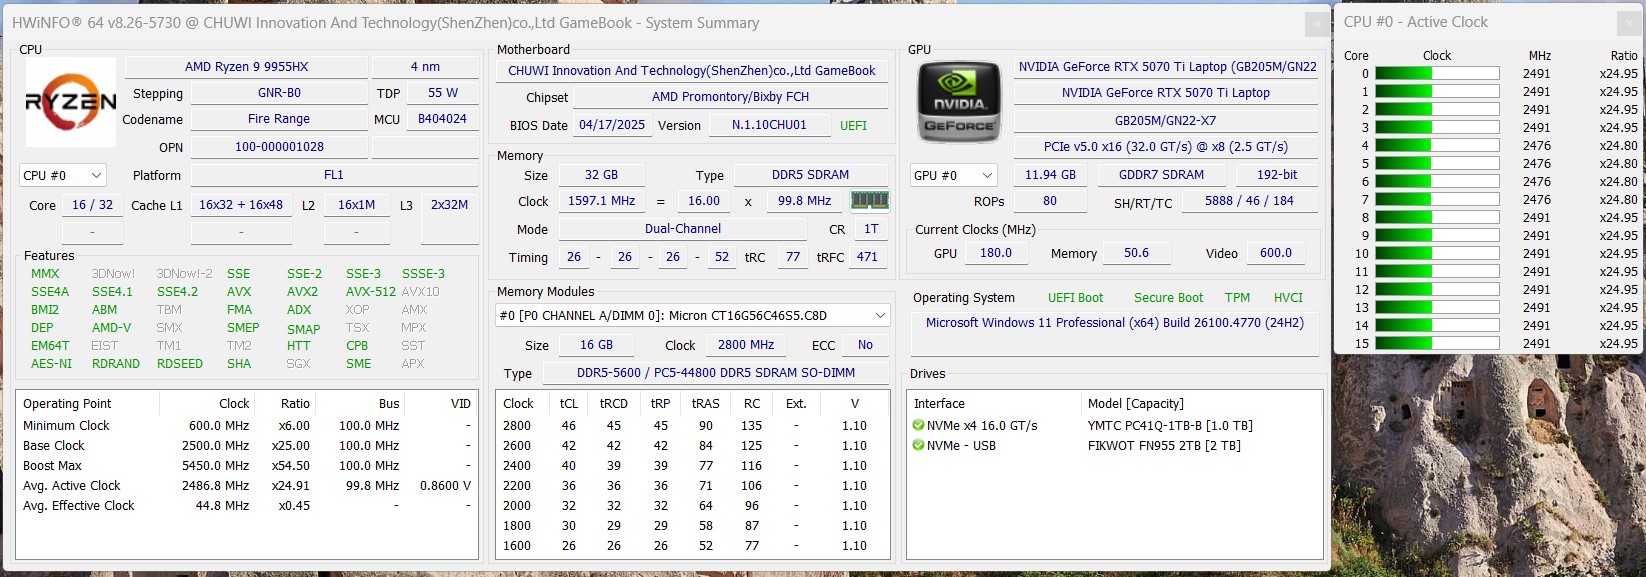Click the DDR5-5600 / PC5-44800 module type field

[x=716, y=373]
